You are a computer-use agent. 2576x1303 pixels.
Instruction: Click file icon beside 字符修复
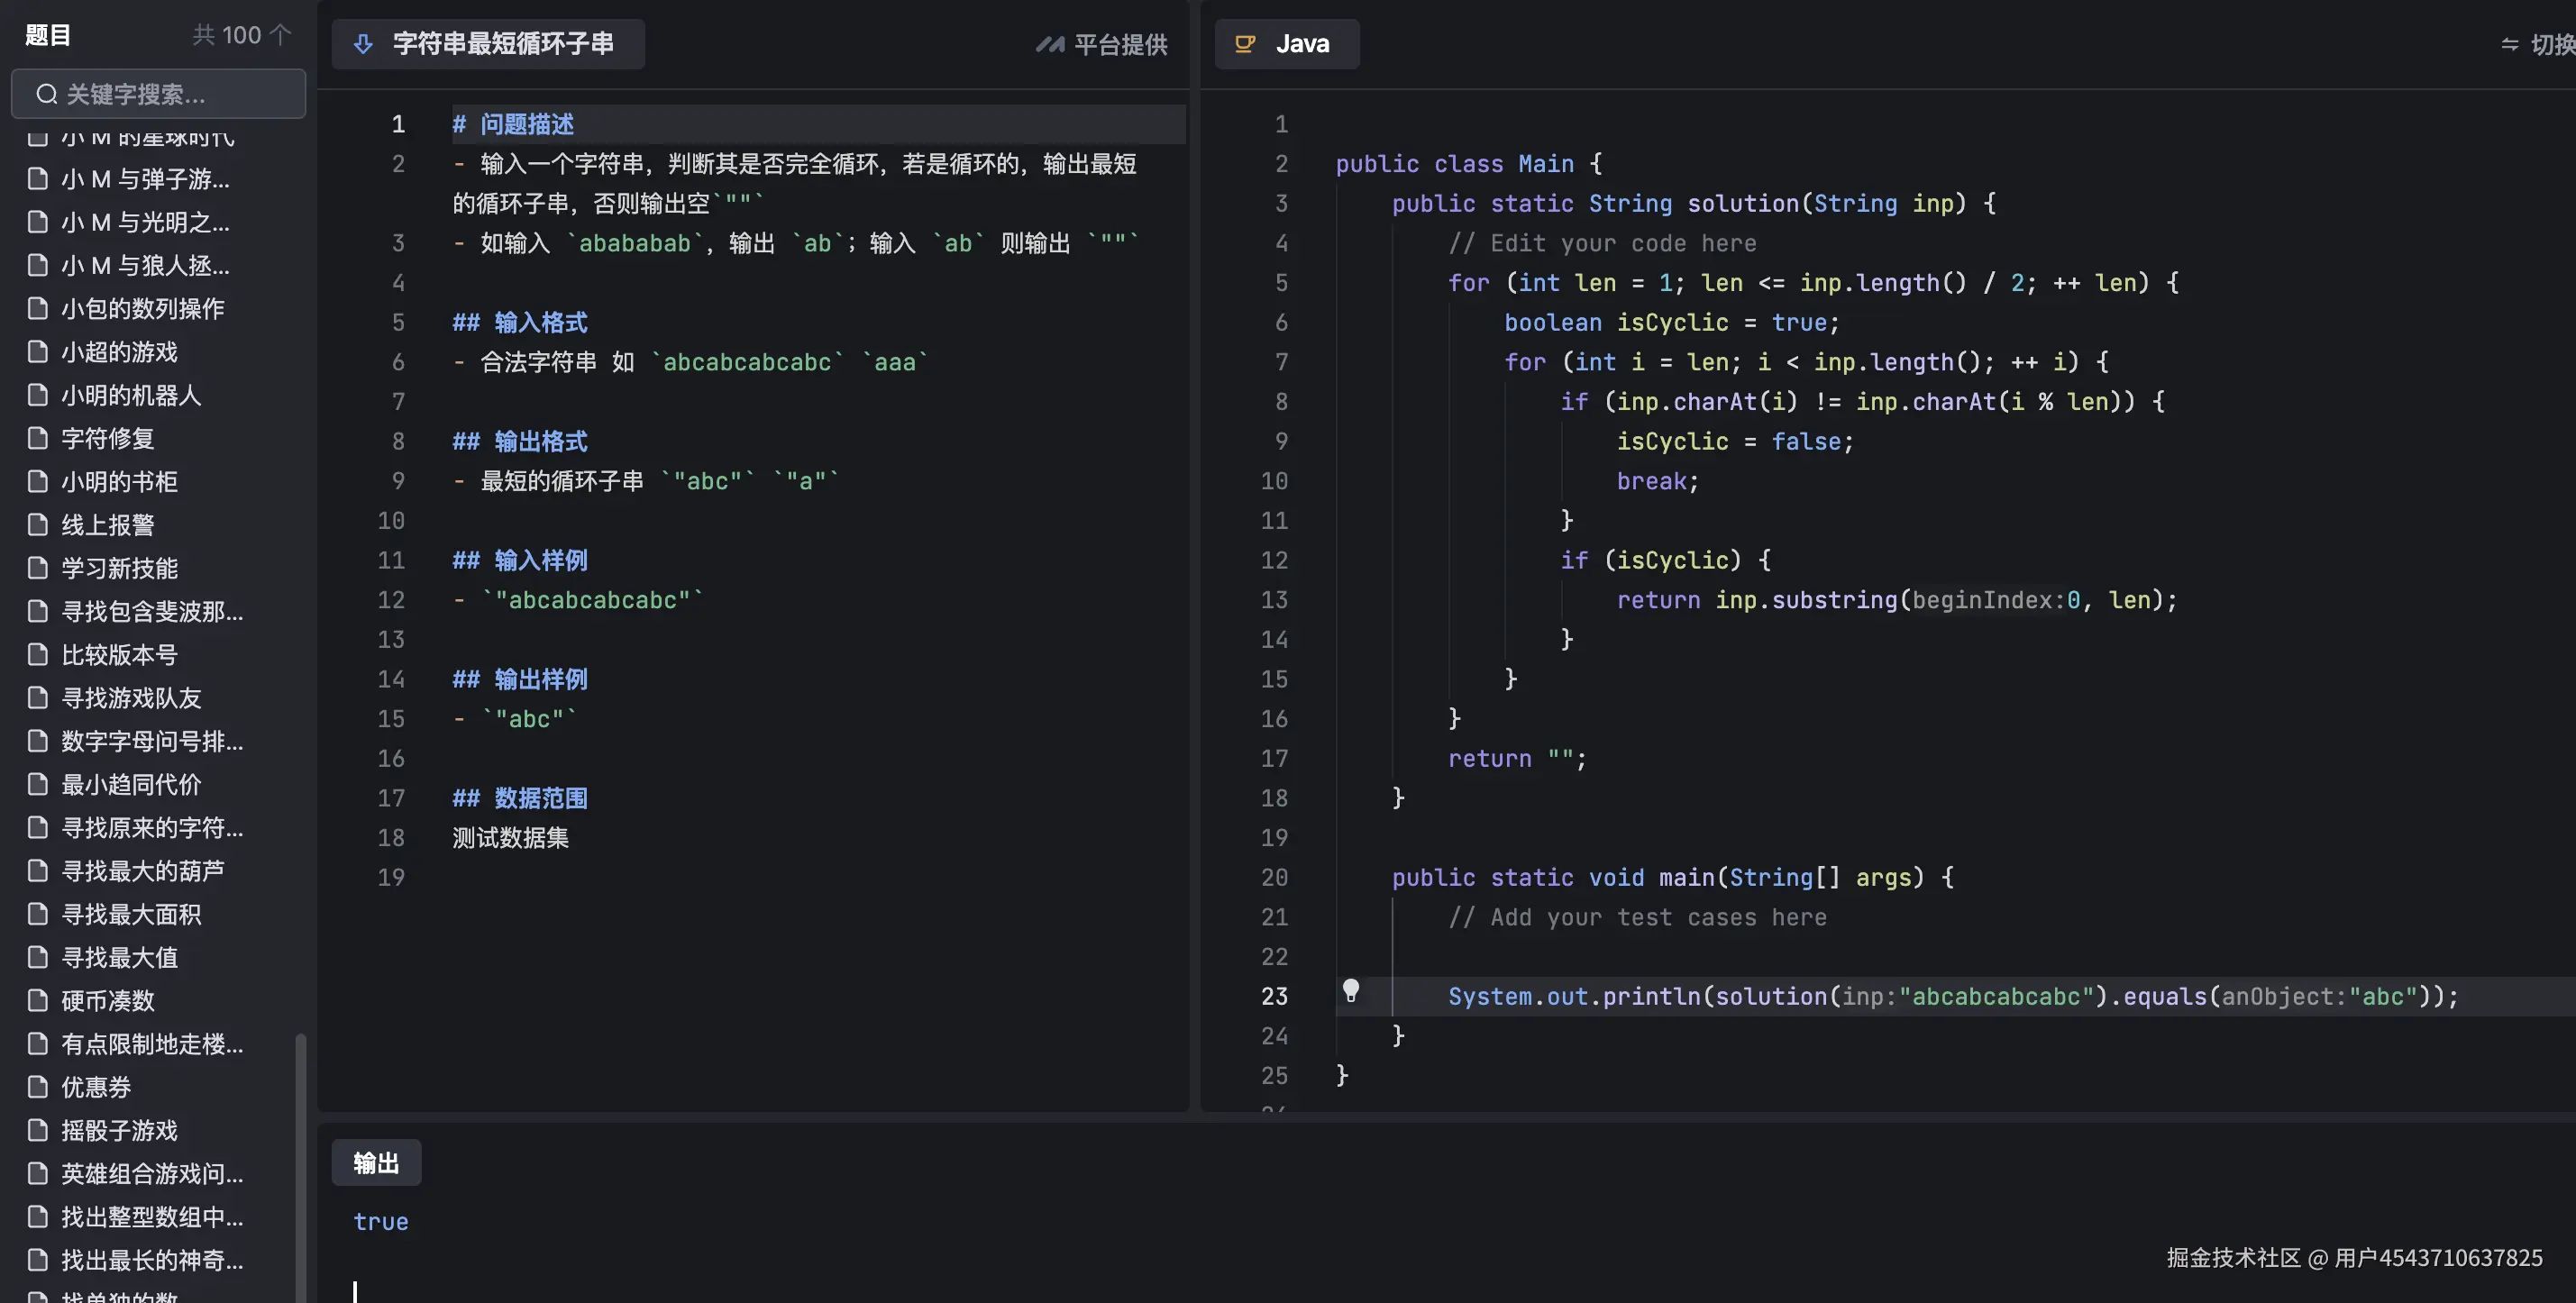[x=38, y=438]
